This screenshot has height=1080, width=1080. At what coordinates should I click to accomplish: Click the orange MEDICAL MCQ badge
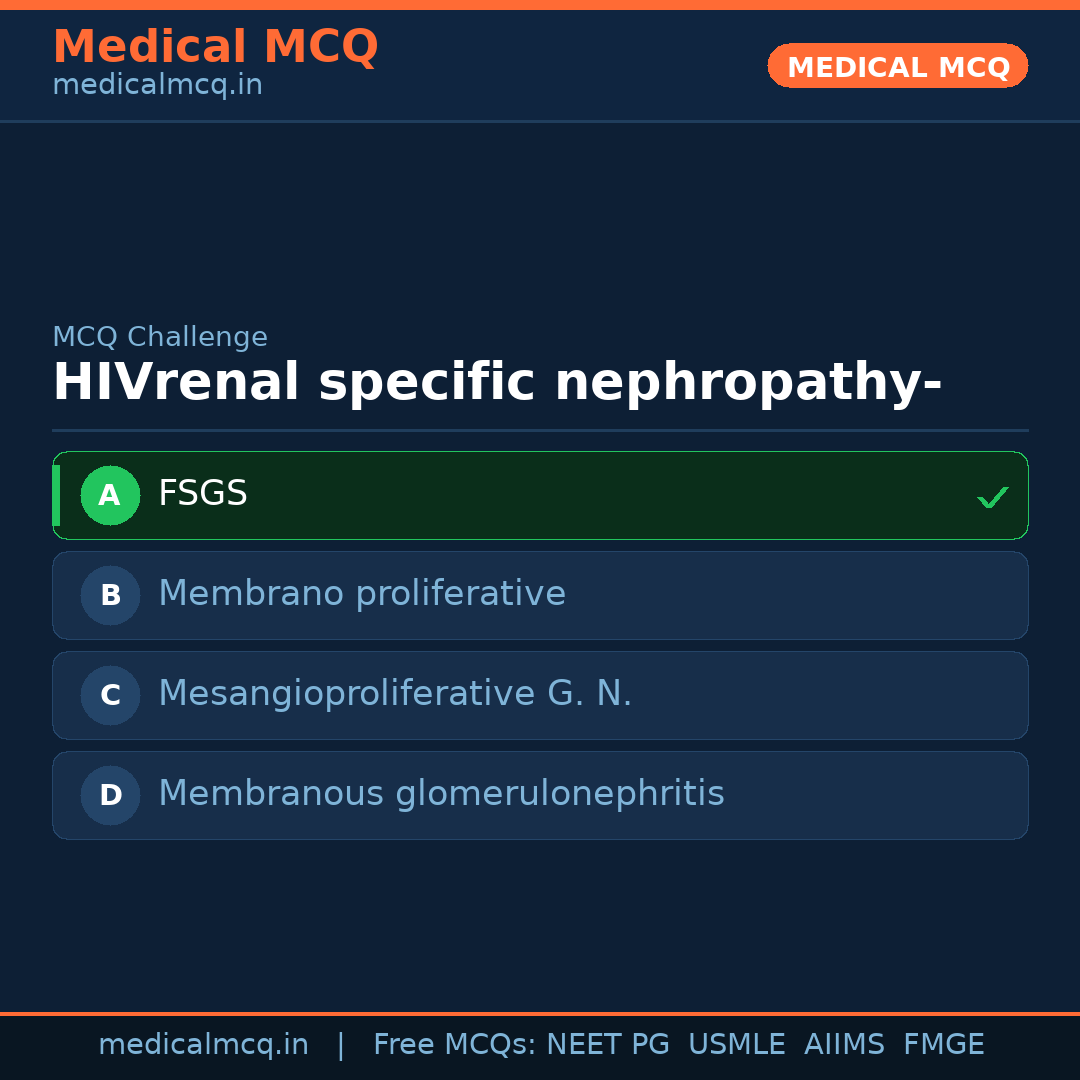897,66
